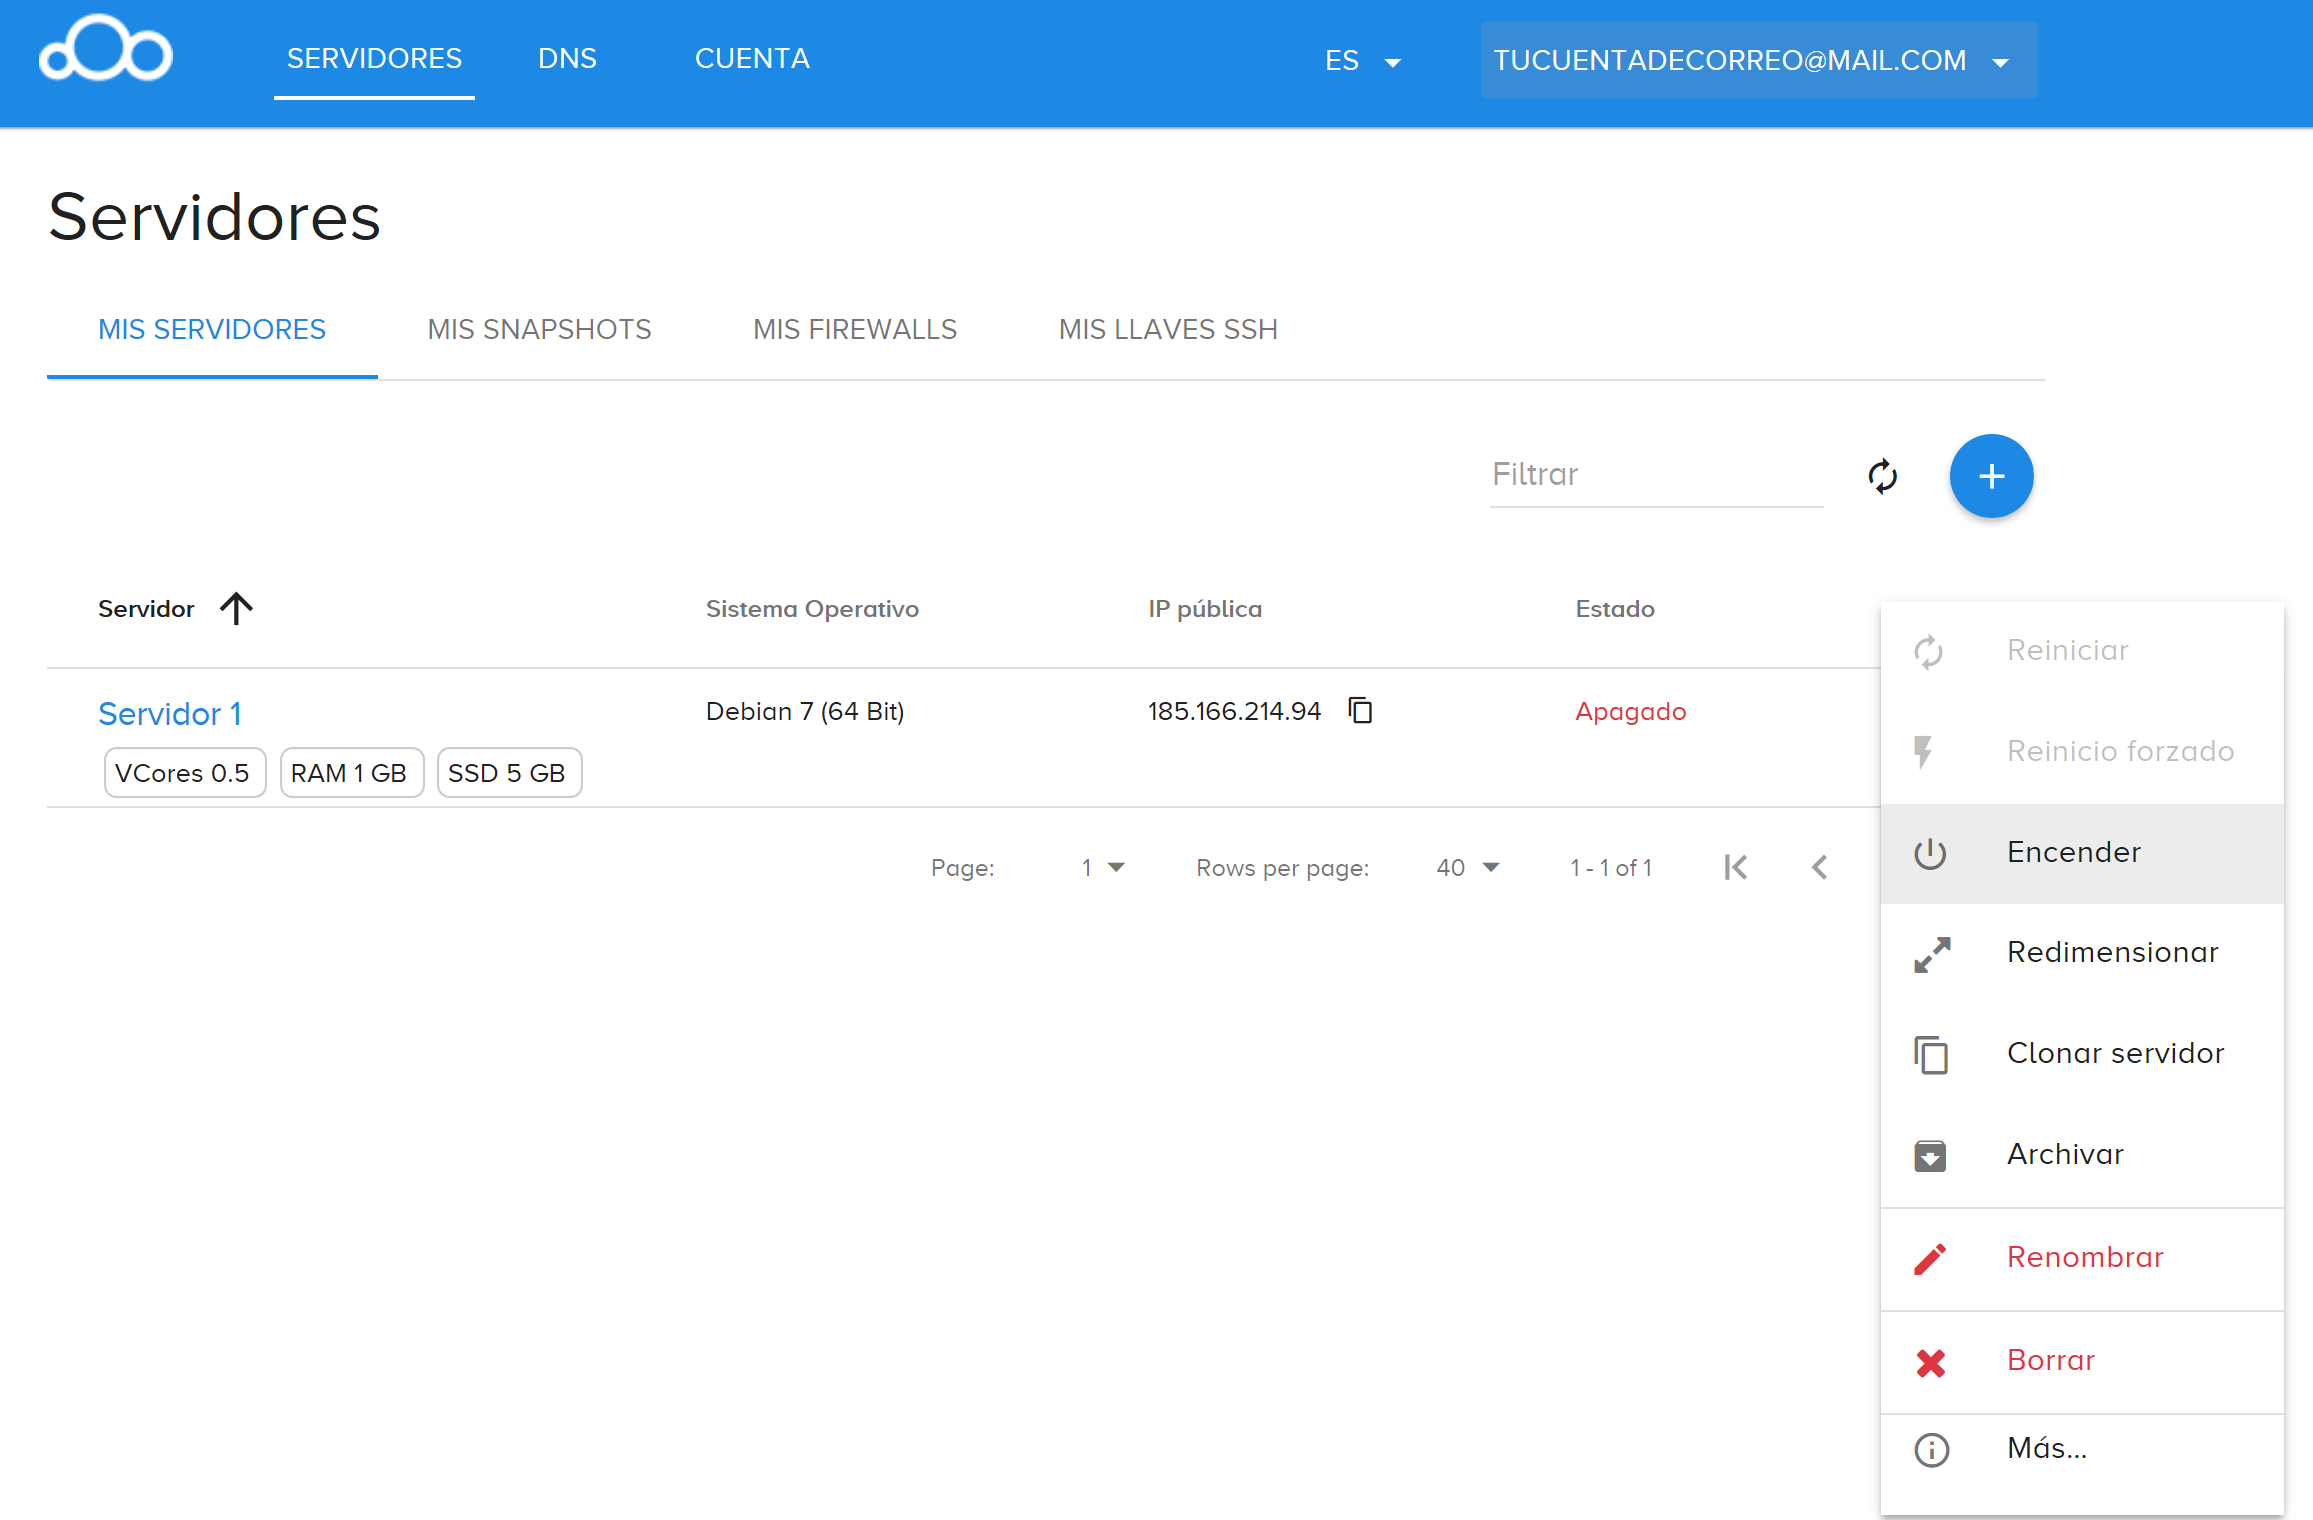Choose Redimensionar from the context menu

coord(2082,953)
